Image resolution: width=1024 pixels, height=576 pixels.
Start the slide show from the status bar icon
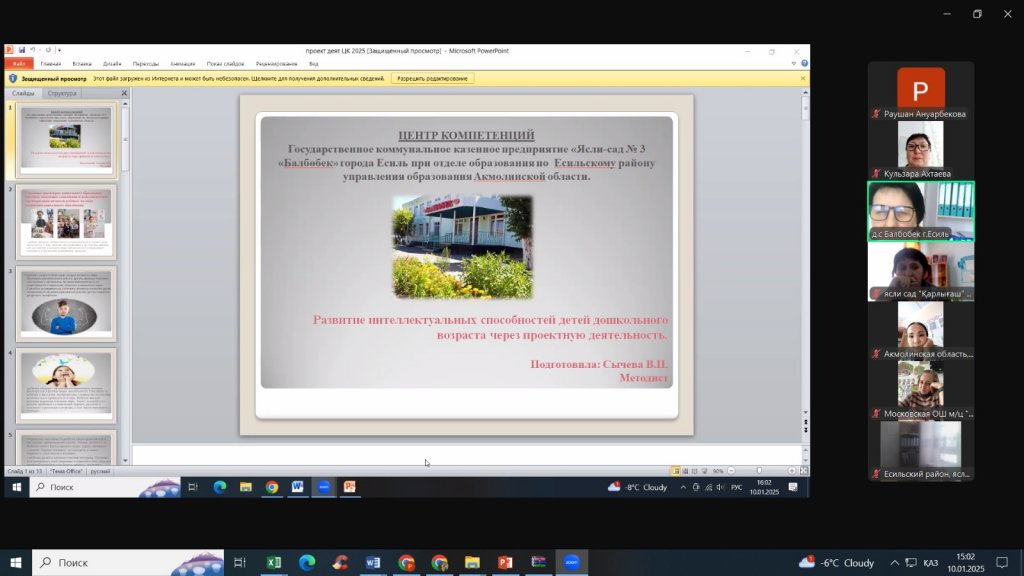(704, 471)
